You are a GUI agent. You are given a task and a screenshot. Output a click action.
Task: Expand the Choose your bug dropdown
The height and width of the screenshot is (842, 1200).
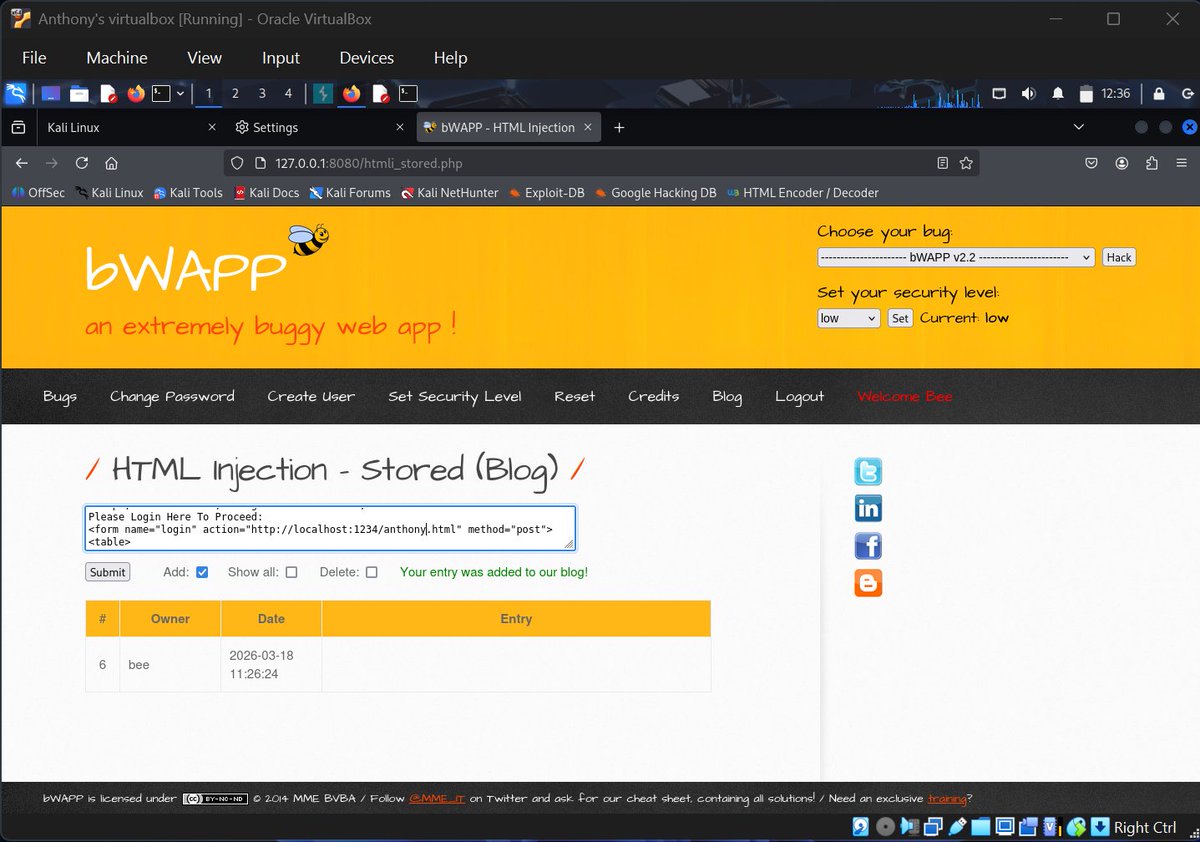pos(956,257)
